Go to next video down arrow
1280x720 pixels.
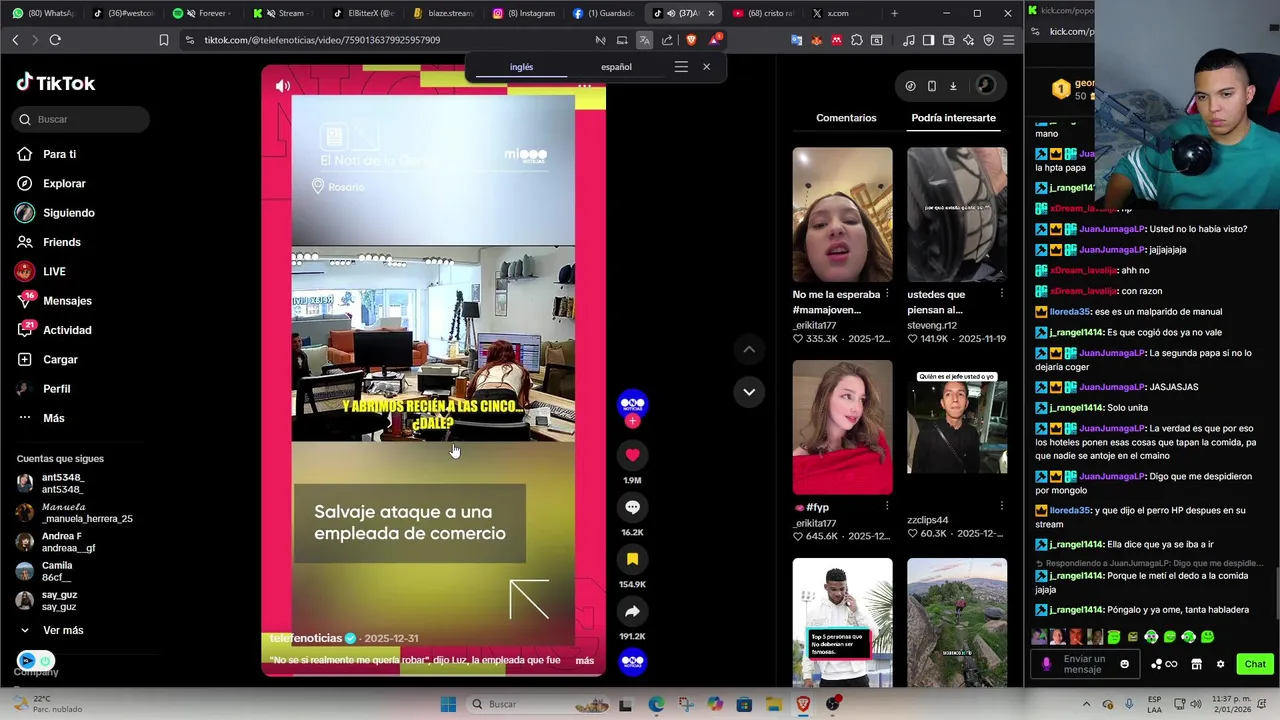pos(749,392)
